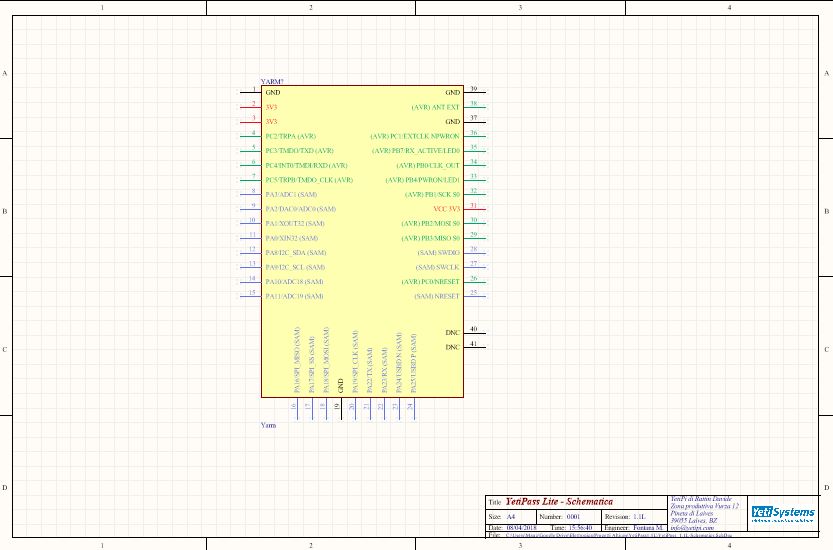The image size is (833, 550).
Task: Select pin label (SAM) NRESET
Action: coord(437,297)
